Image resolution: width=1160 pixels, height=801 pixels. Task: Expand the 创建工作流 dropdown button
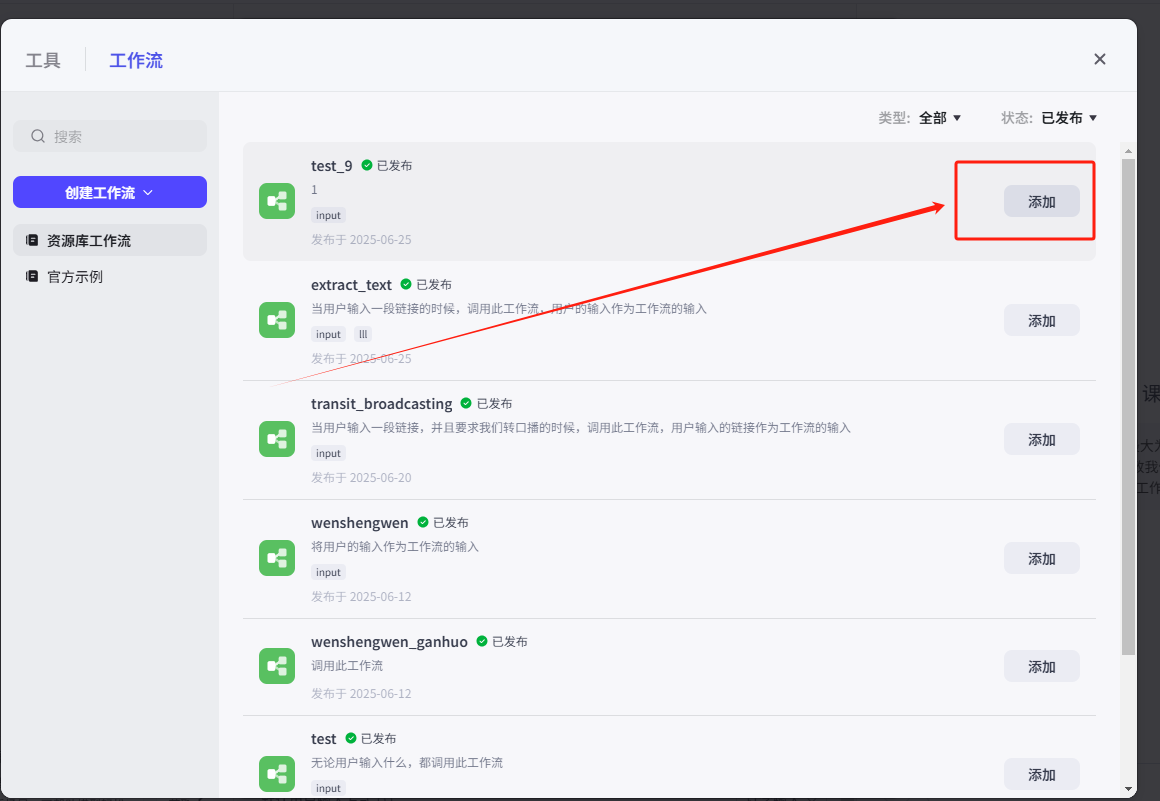coord(110,192)
